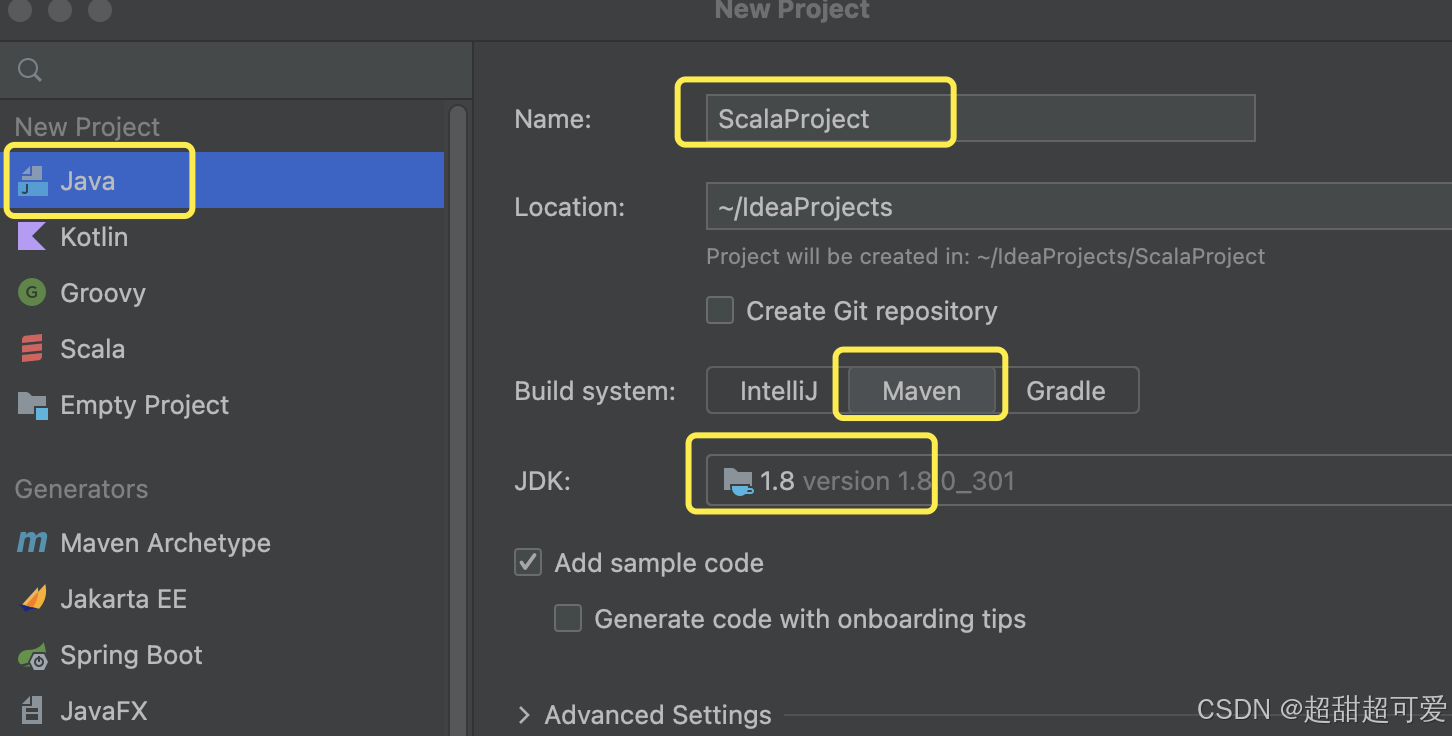Screen dimensions: 1452x736
Task: Click the New Project section heading
Action: point(87,127)
